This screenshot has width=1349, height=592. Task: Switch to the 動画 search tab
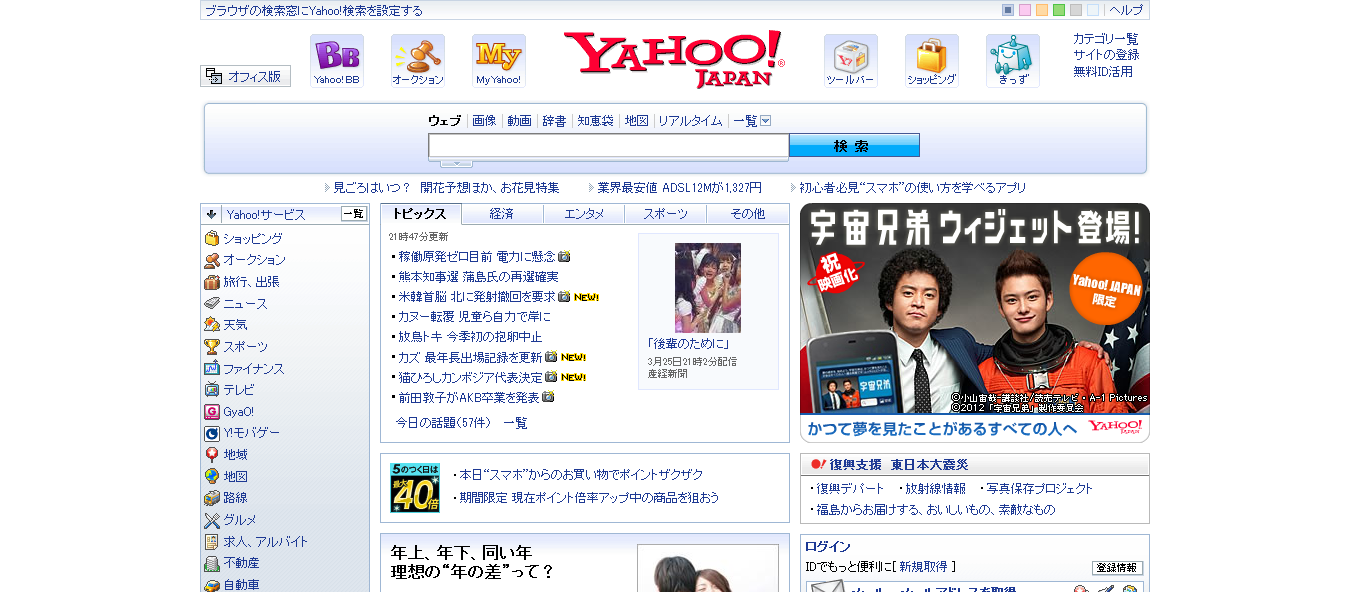[x=519, y=121]
